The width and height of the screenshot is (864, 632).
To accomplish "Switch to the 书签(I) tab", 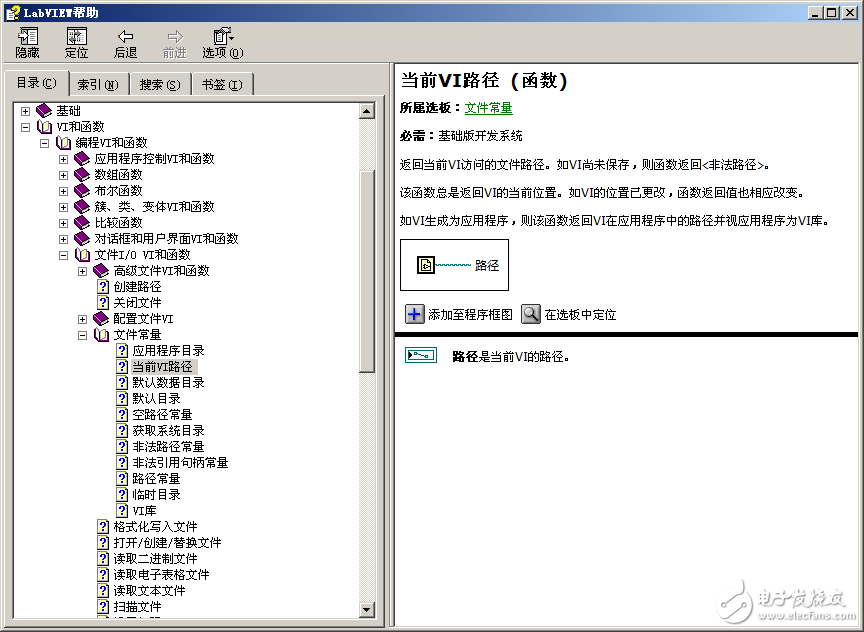I will tap(222, 85).
